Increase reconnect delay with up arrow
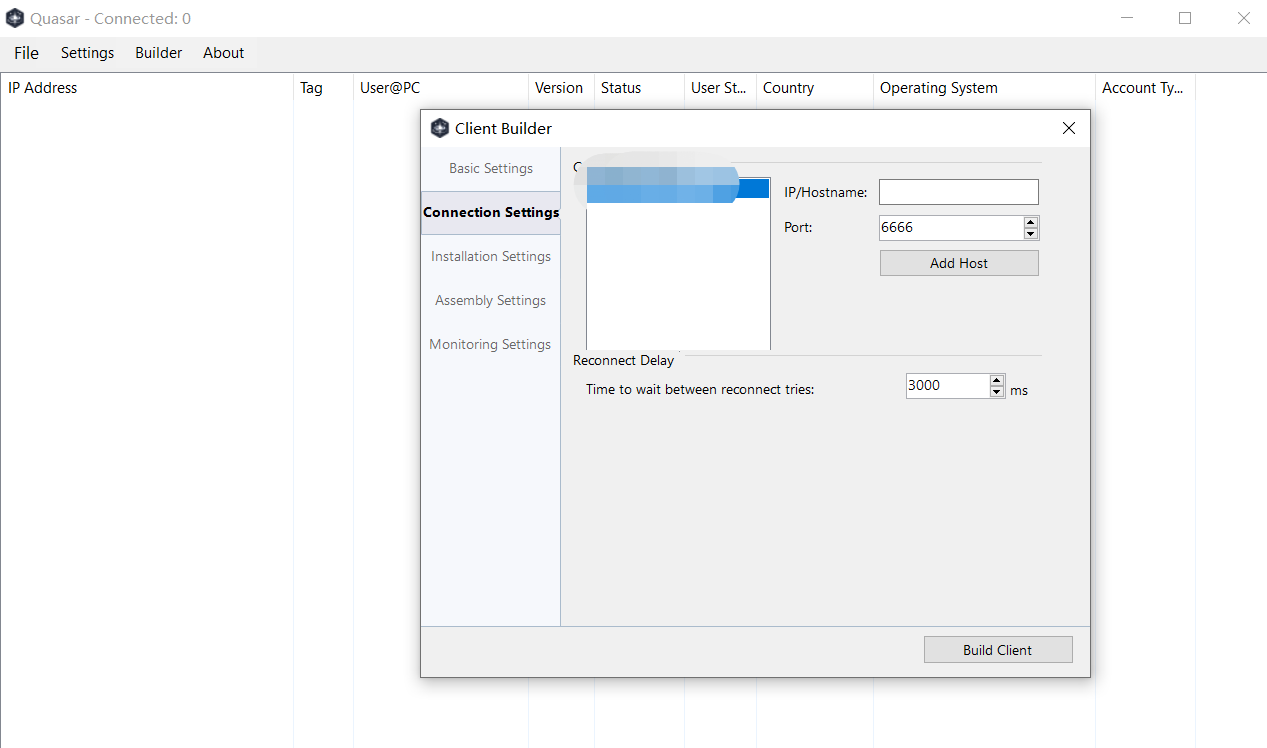Screen dimensions: 1267x748 coord(997,380)
